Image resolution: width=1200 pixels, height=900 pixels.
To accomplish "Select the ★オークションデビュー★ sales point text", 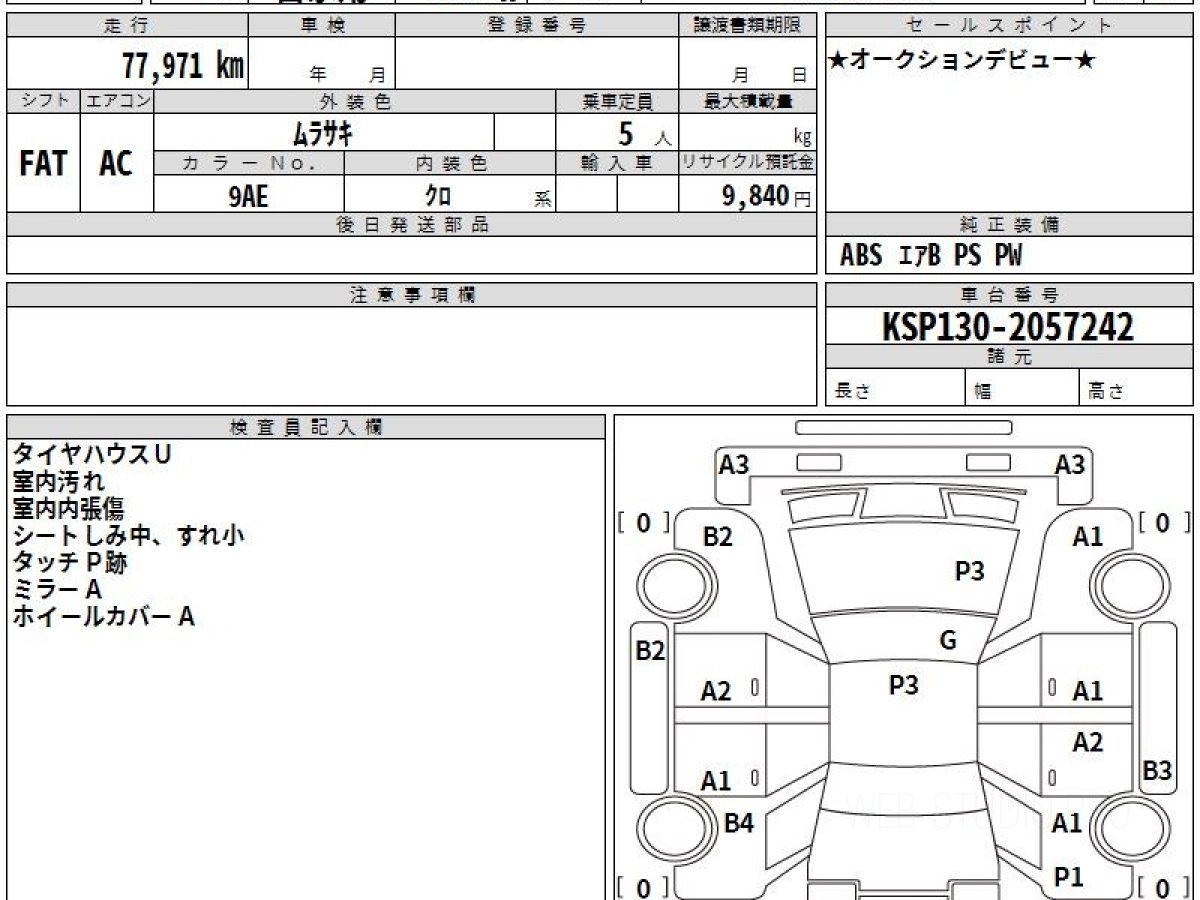I will [962, 61].
